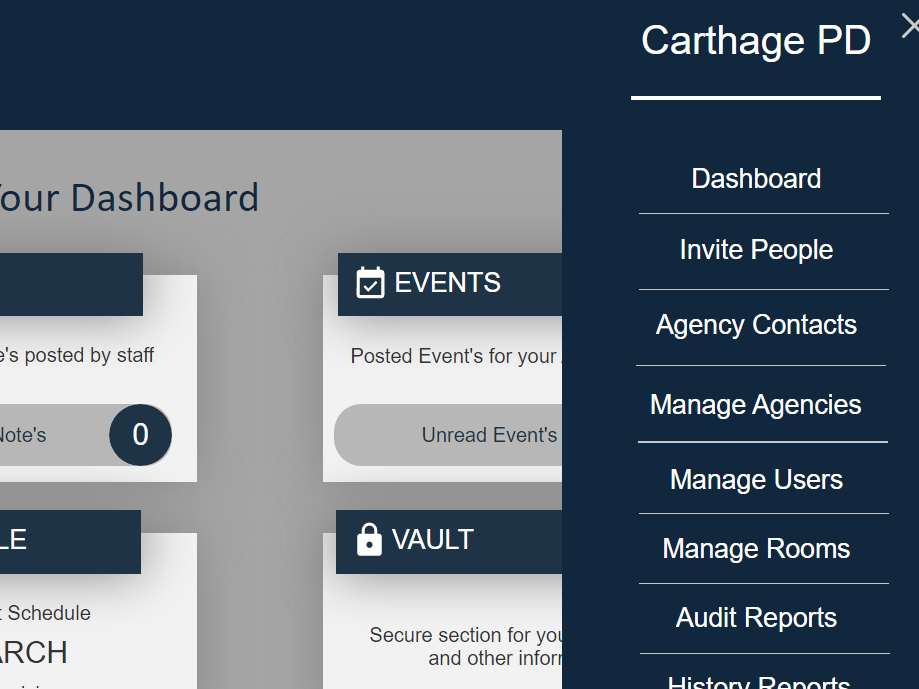Click the Your Dashboard heading
This screenshot has width=919, height=689.
click(x=130, y=198)
